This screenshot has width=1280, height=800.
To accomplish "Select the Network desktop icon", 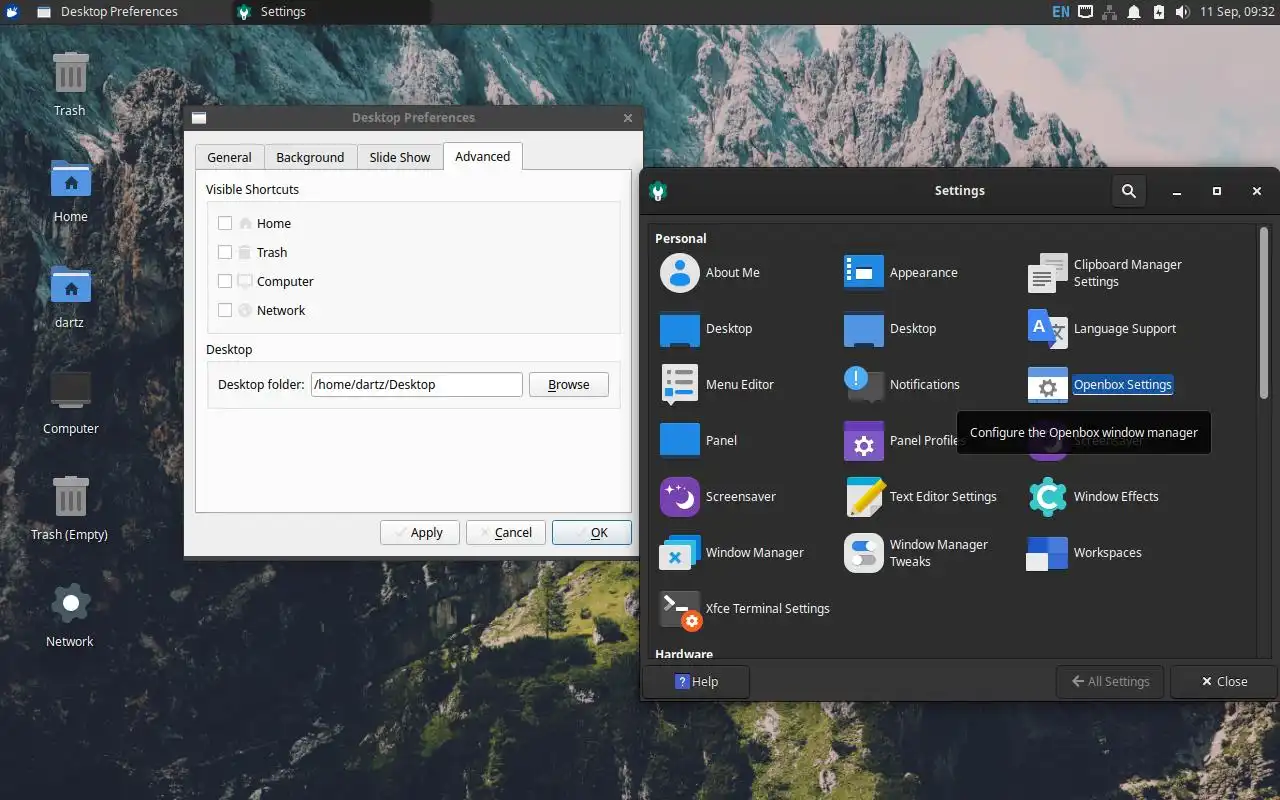I will [x=70, y=616].
